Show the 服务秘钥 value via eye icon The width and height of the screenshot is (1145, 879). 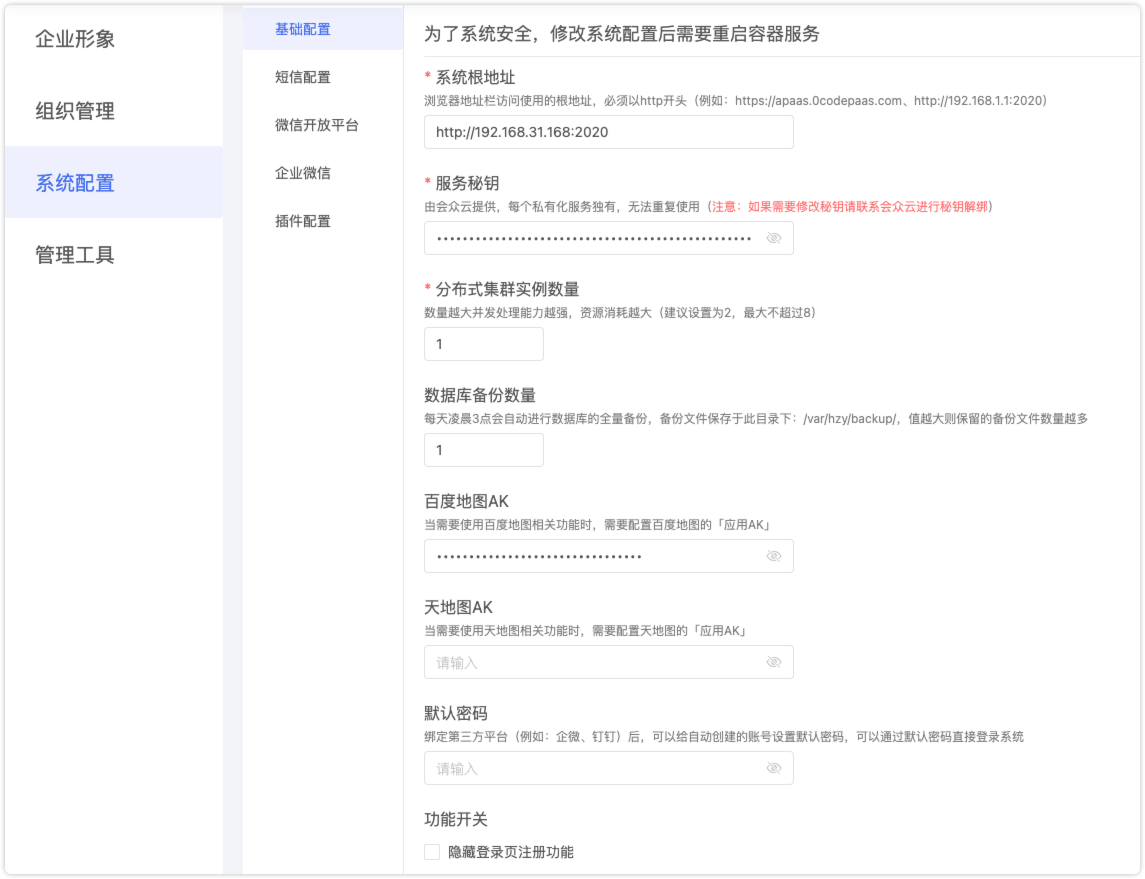click(x=773, y=238)
